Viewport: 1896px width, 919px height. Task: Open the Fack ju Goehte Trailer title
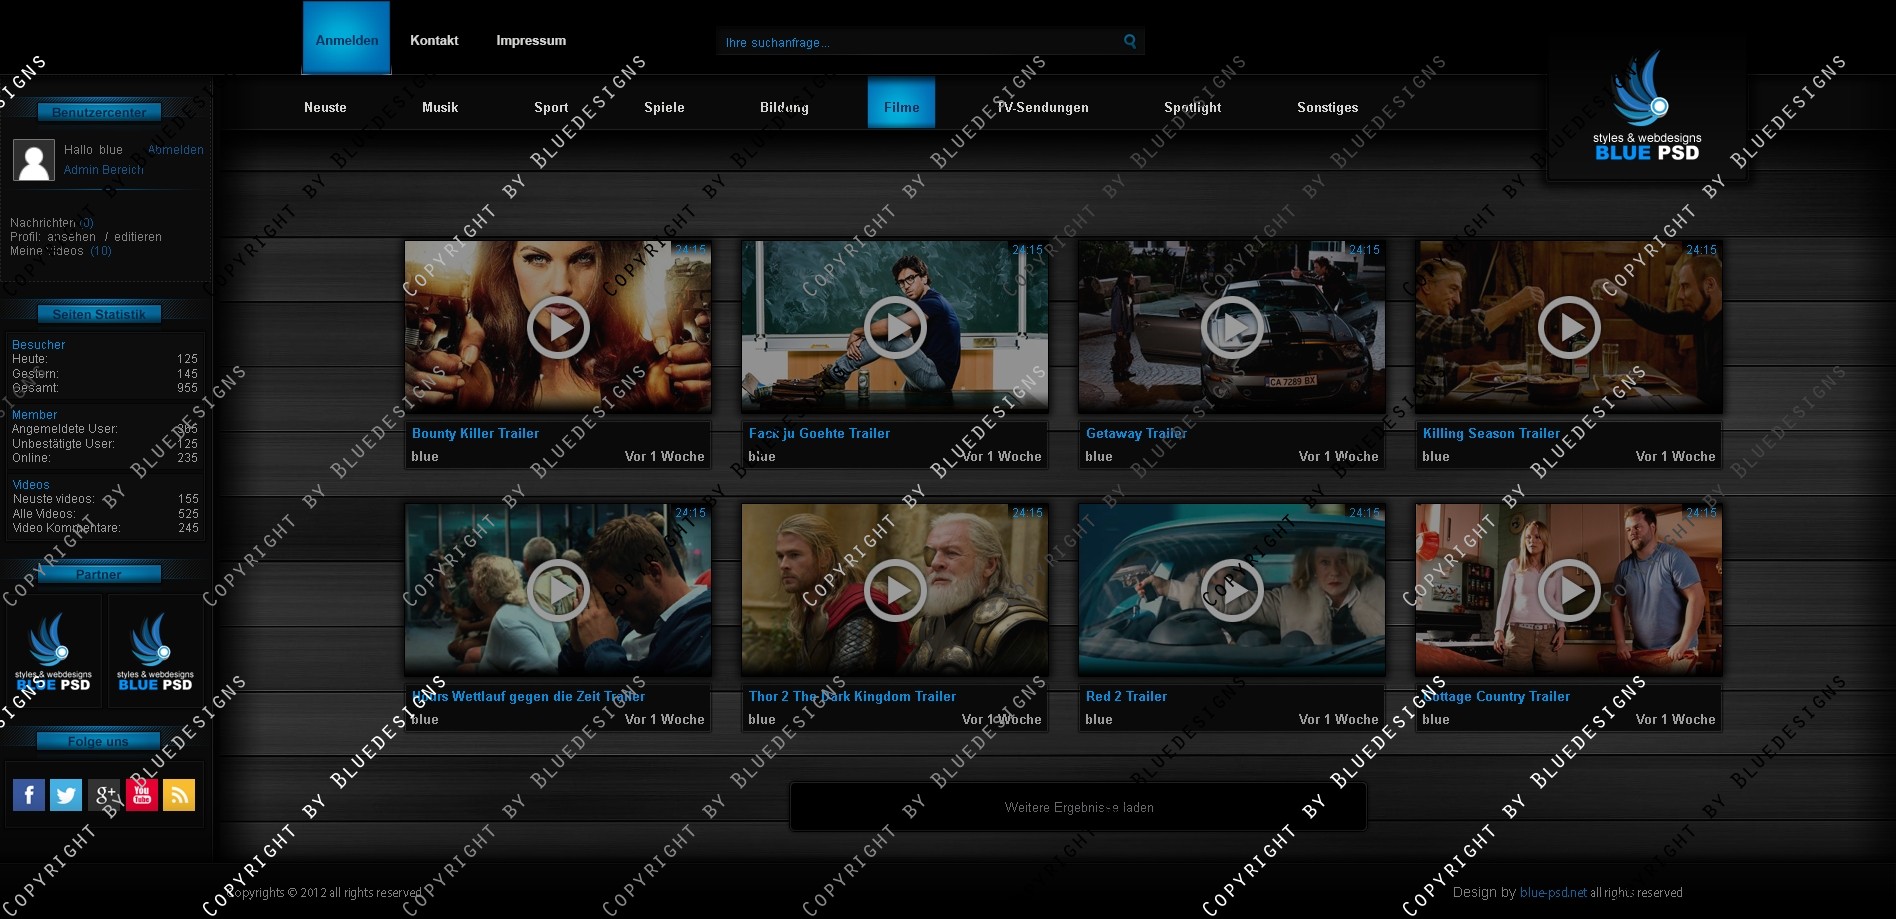pos(819,433)
